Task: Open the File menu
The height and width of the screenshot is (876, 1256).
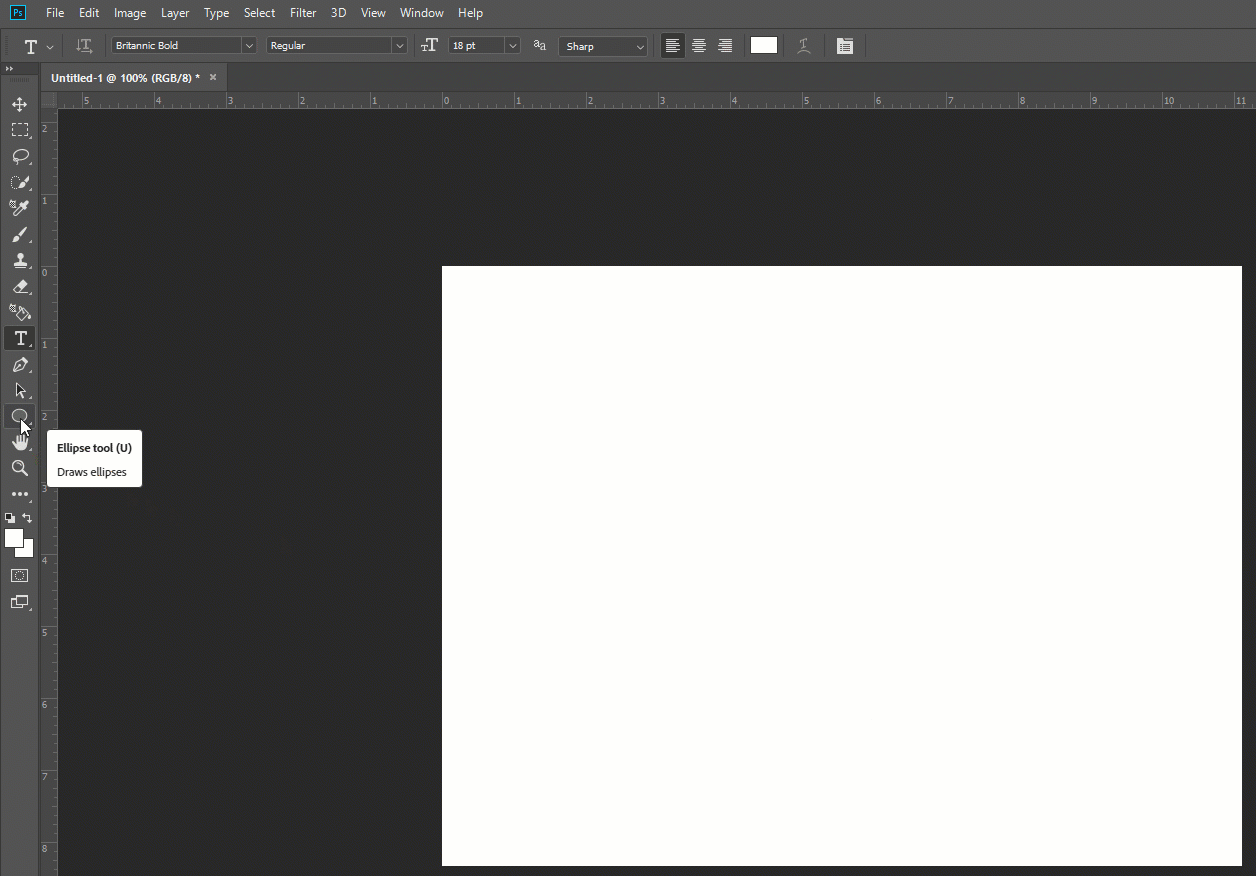Action: pyautogui.click(x=55, y=13)
